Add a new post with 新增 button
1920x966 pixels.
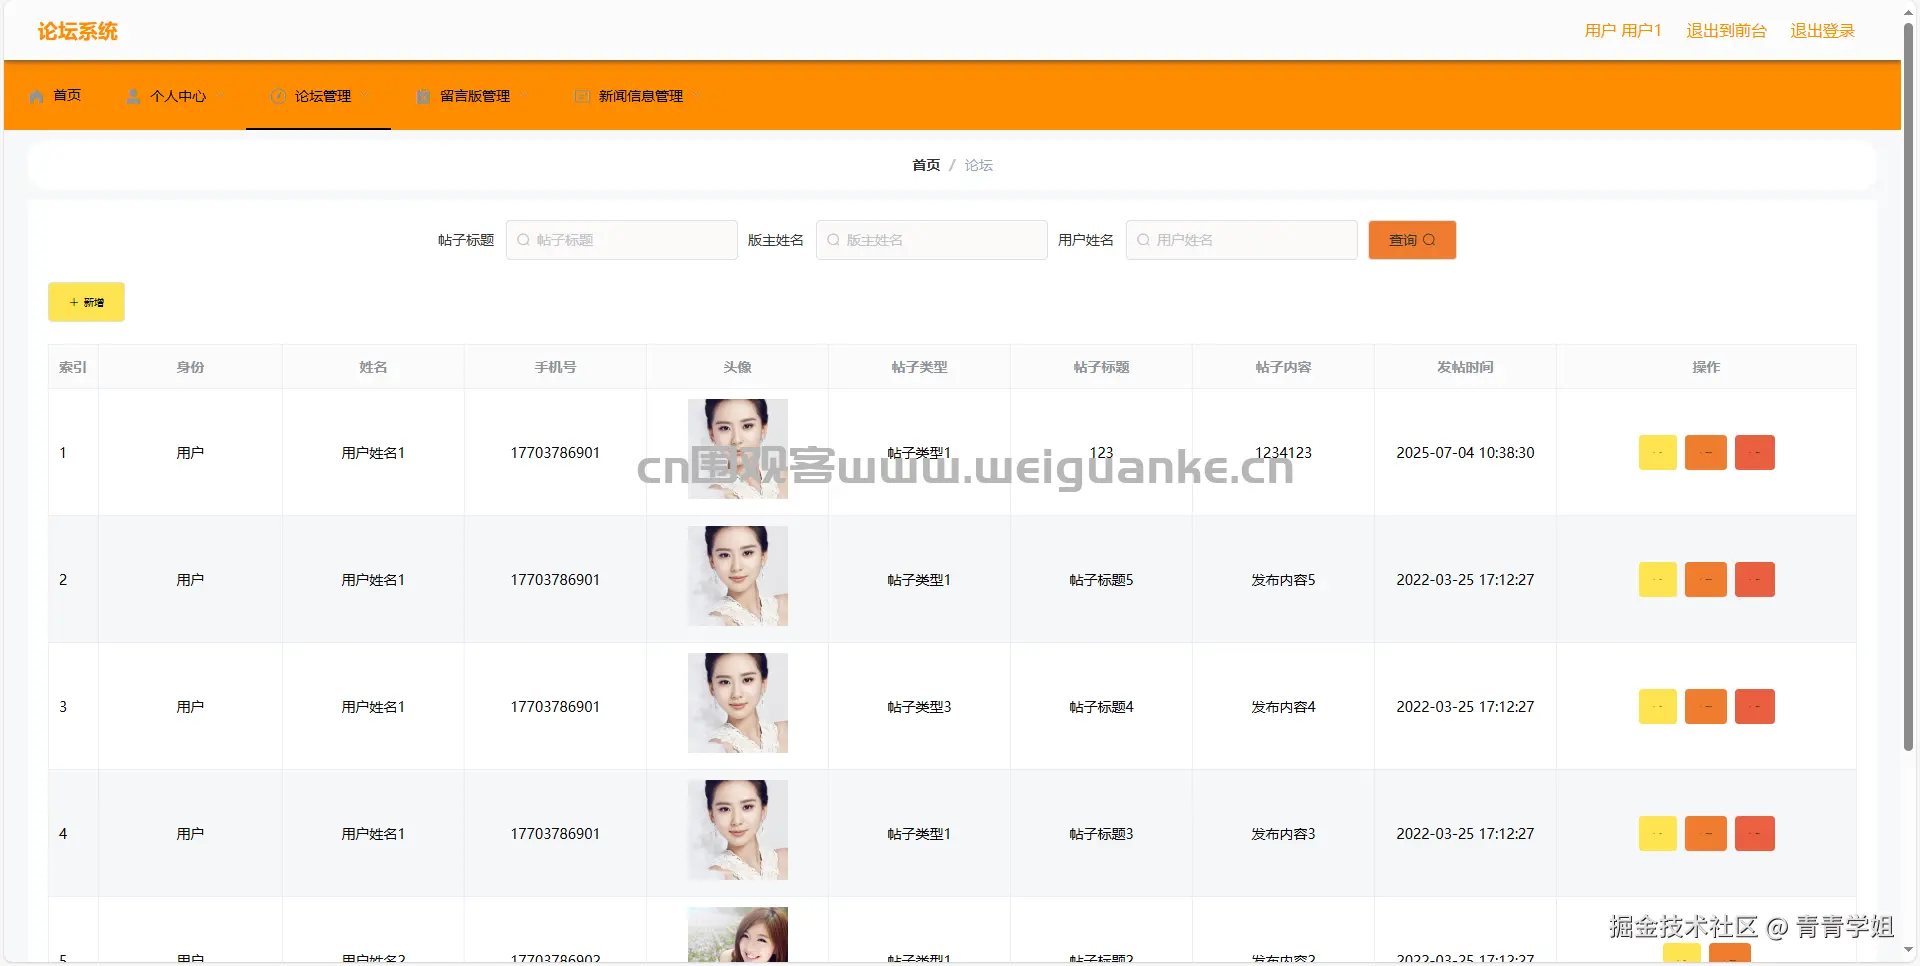86,302
